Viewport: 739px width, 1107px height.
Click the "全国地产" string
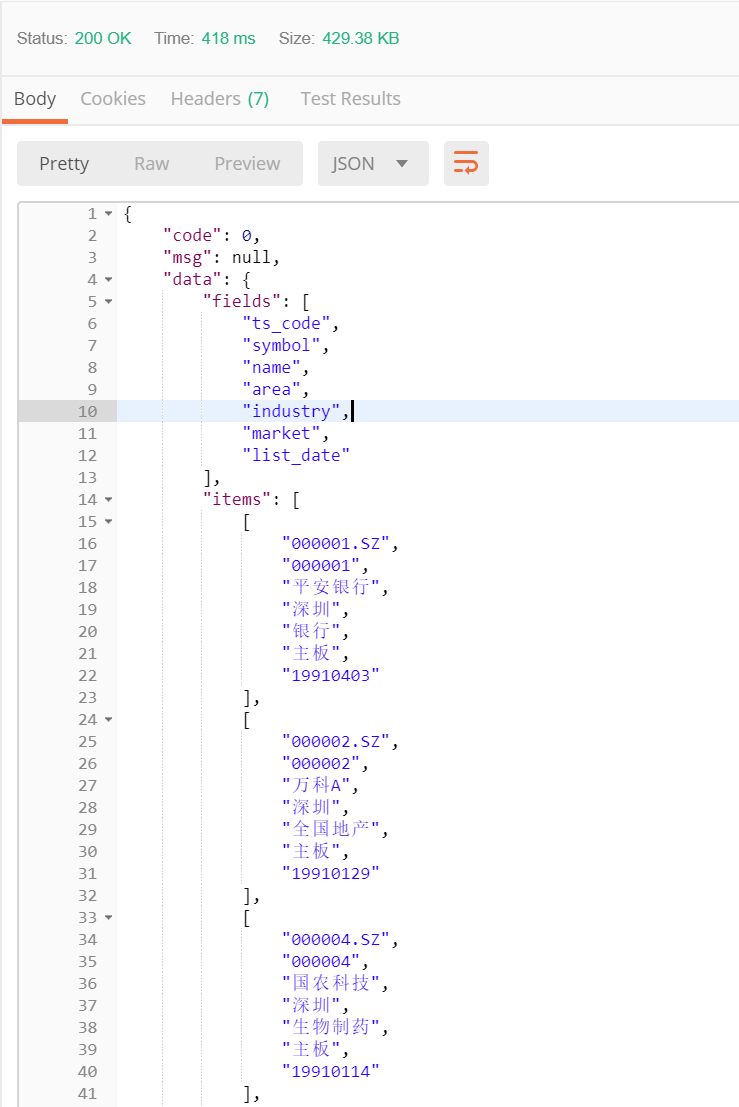331,829
